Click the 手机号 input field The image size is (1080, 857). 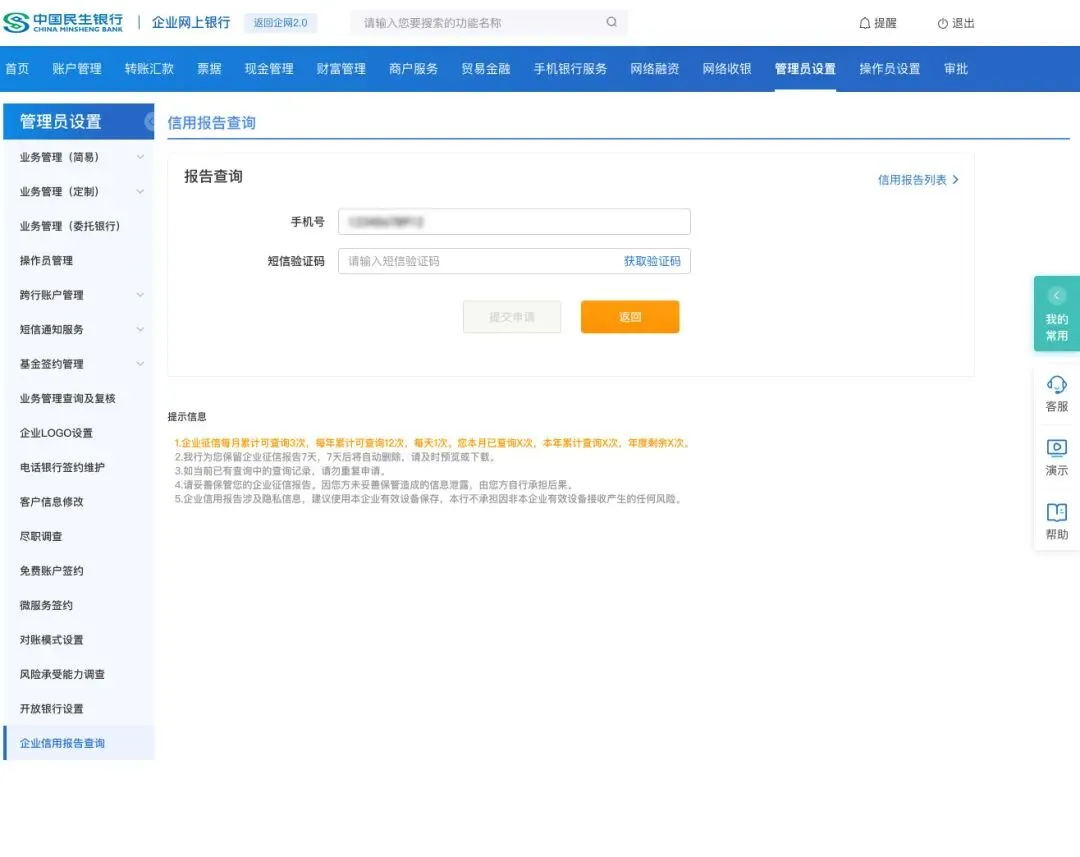point(515,222)
